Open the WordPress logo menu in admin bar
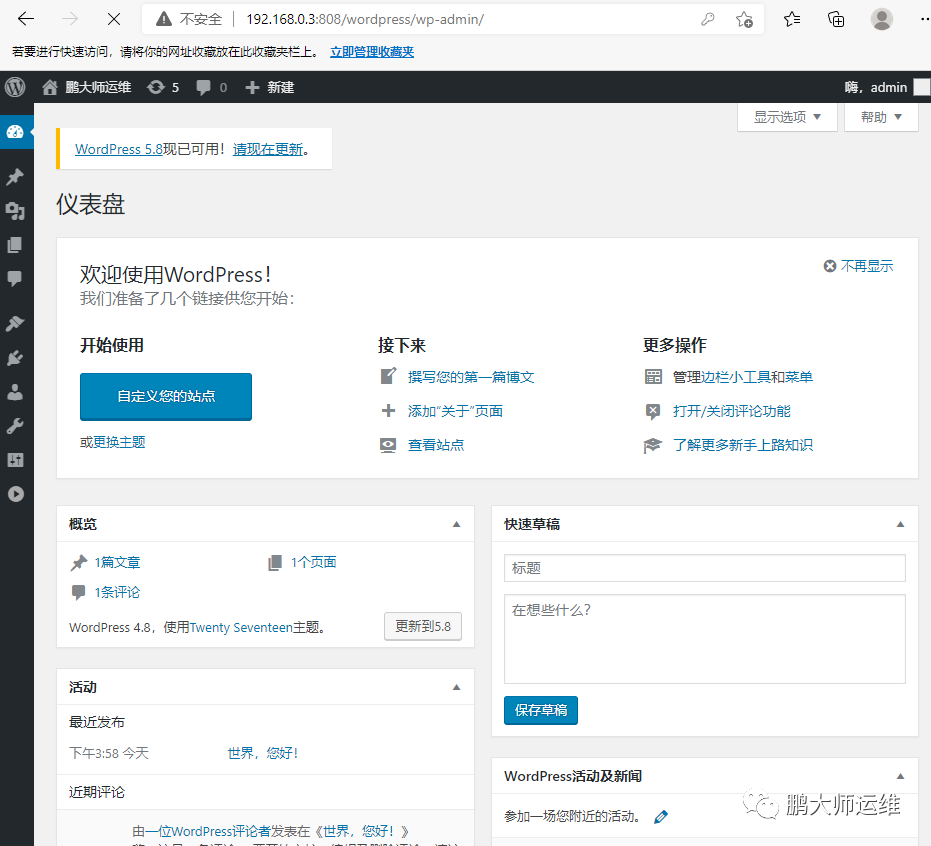931x846 pixels. (x=15, y=87)
